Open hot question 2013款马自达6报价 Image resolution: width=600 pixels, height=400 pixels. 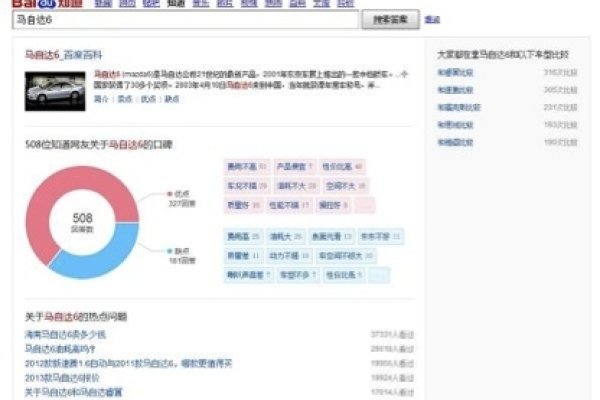point(62,378)
